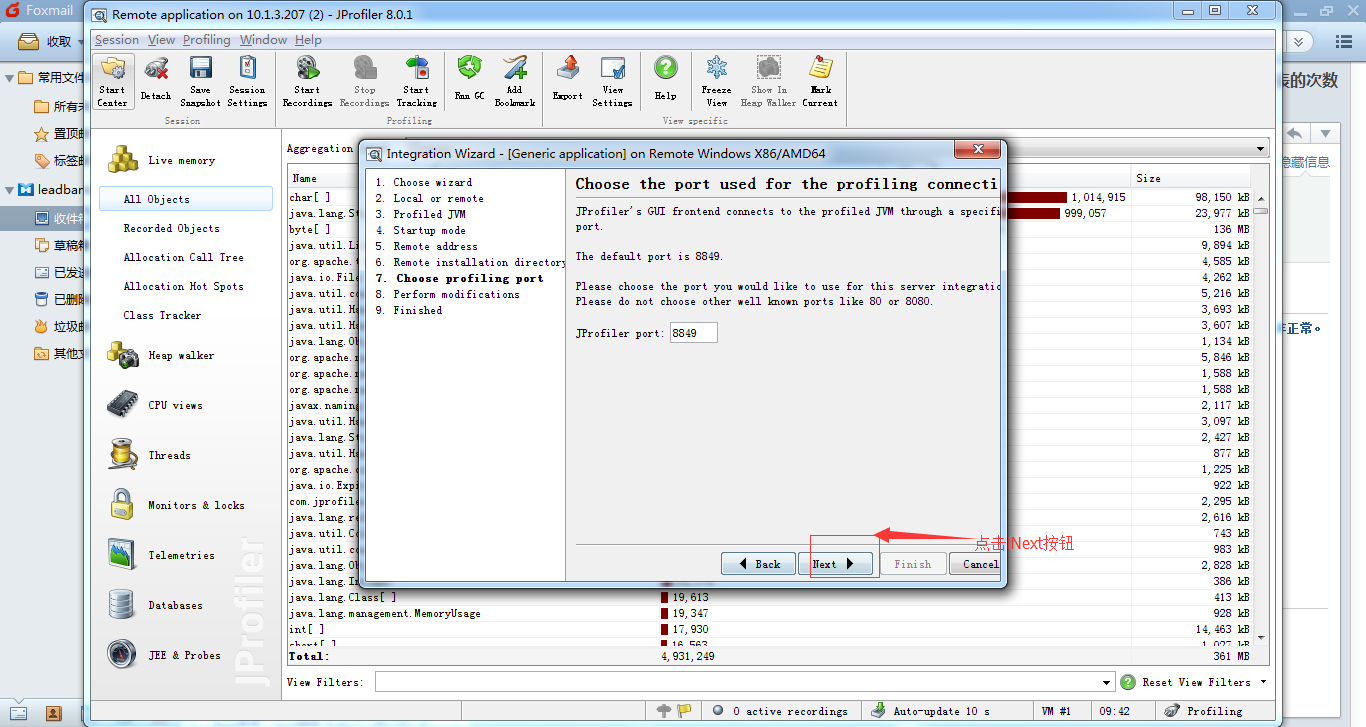Click active recordings status entry
Viewport: 1366px width, 727px height.
click(781, 711)
